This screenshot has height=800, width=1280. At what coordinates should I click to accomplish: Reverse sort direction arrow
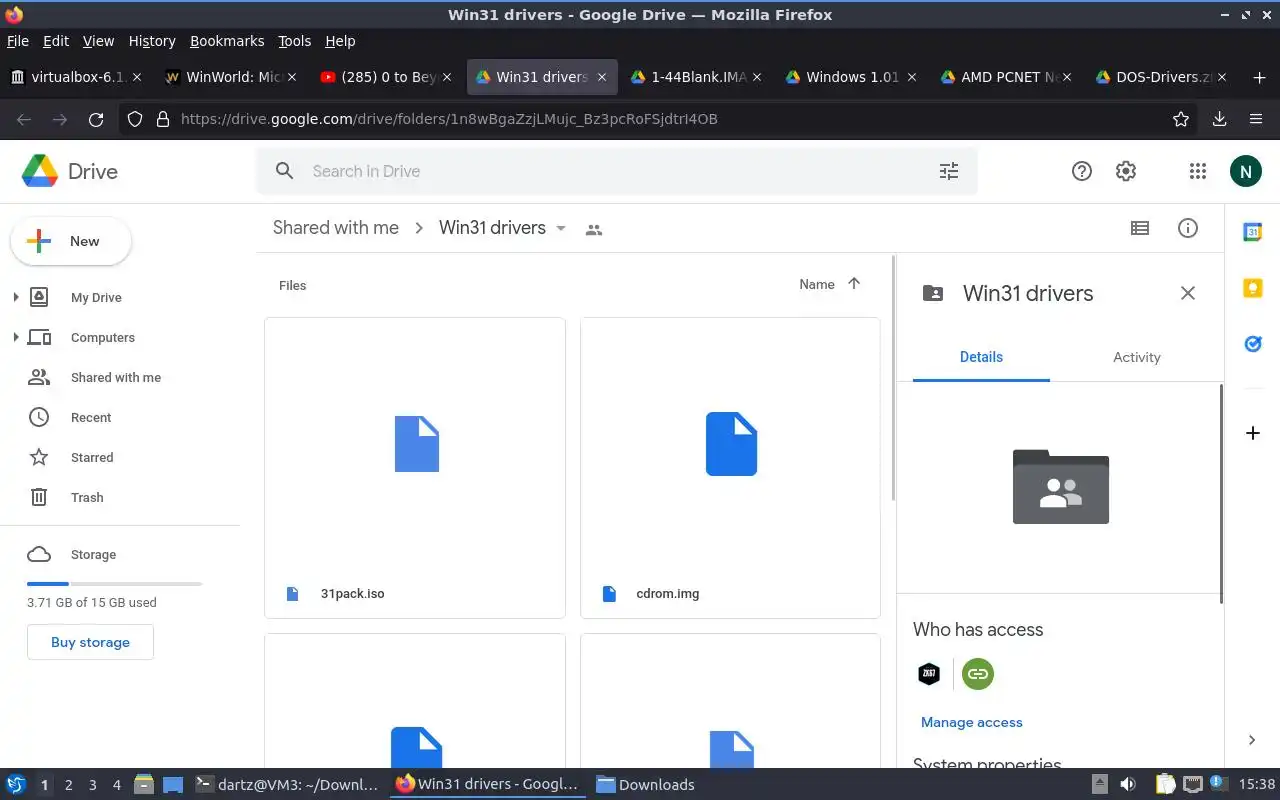tap(854, 284)
